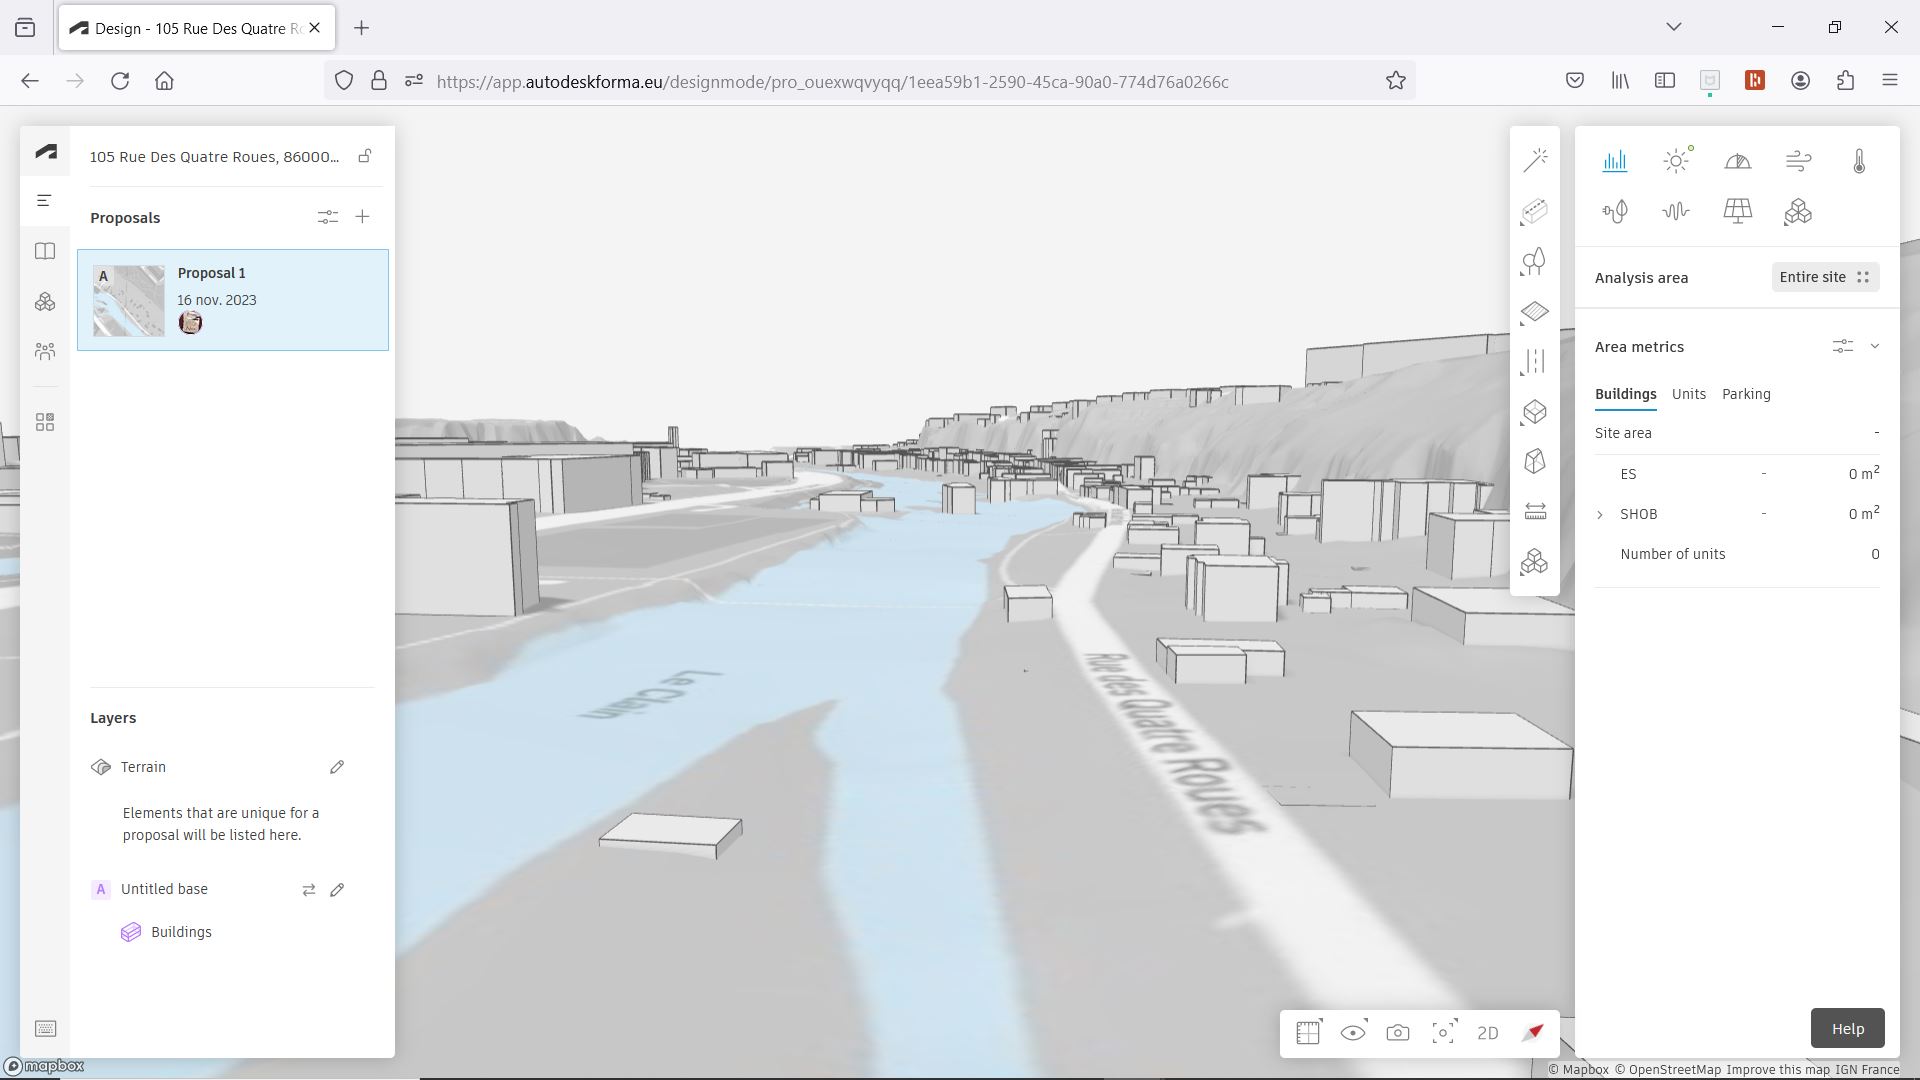Click the magic wand generate tool
Viewport: 1920px width, 1080px height.
1534,160
